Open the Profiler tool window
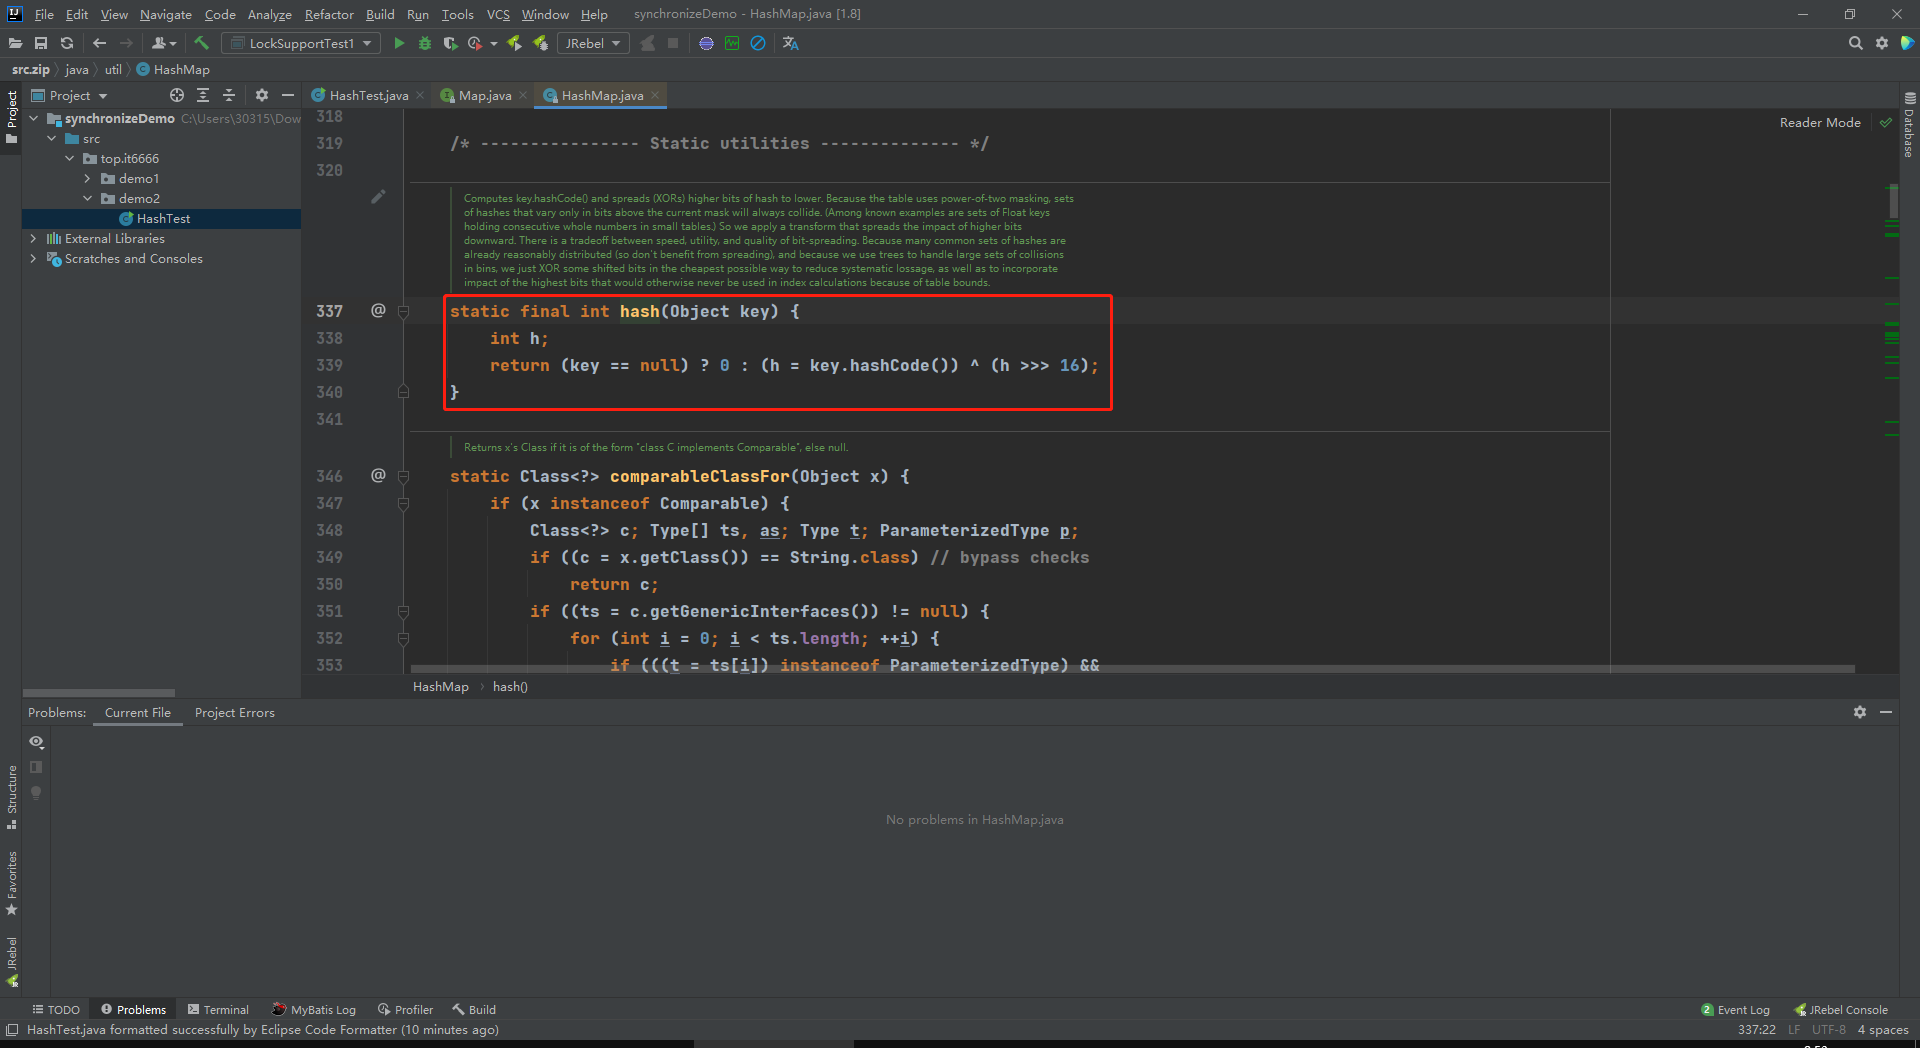 405,1009
